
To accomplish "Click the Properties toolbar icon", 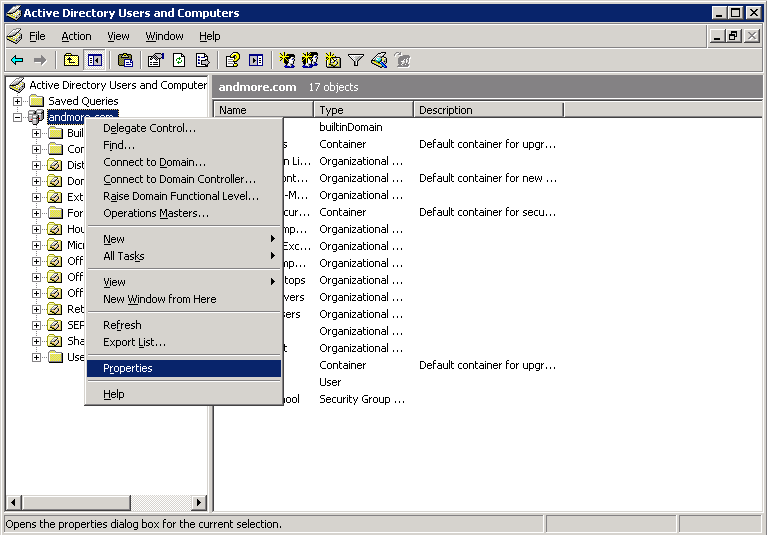I will [x=156, y=60].
